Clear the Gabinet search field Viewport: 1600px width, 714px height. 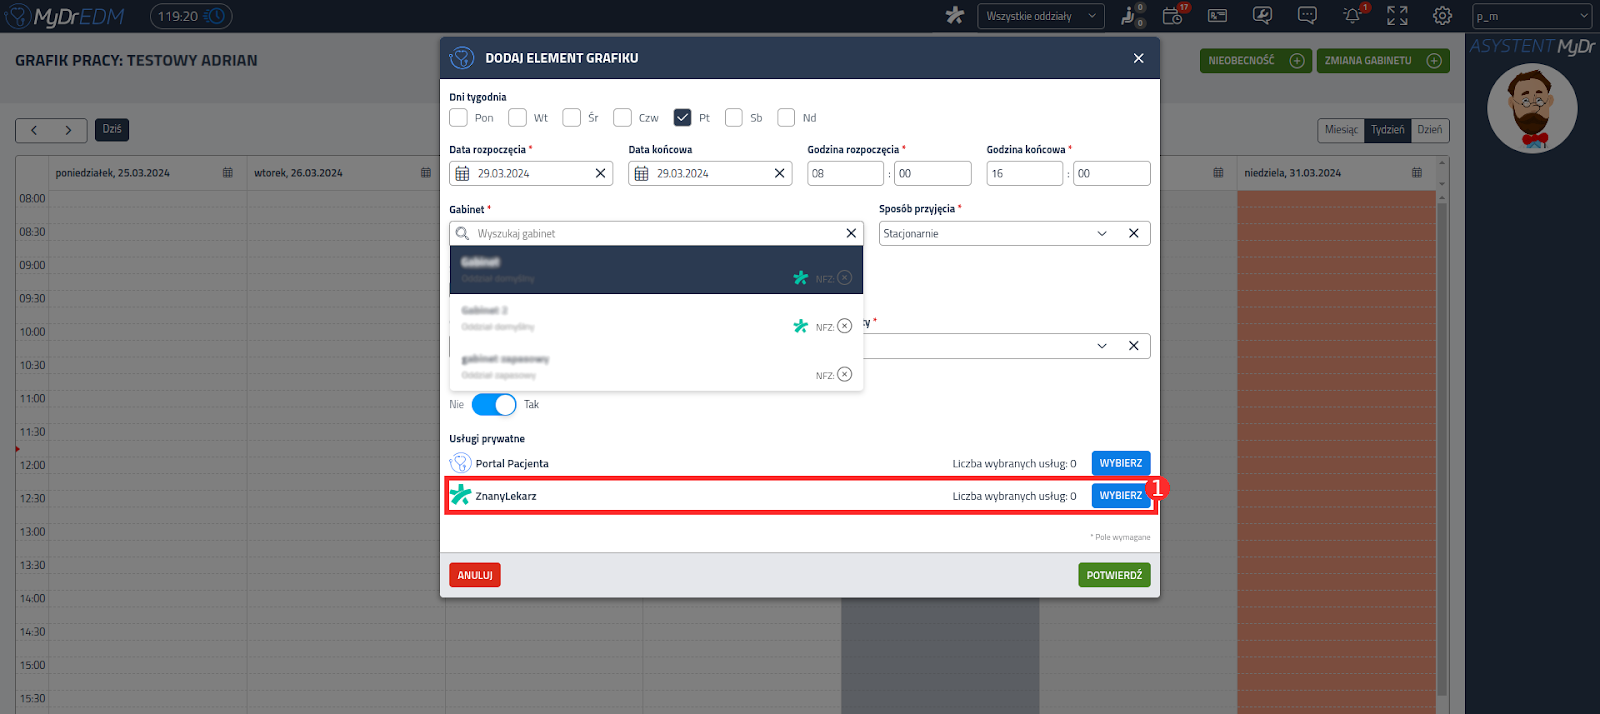(x=851, y=233)
